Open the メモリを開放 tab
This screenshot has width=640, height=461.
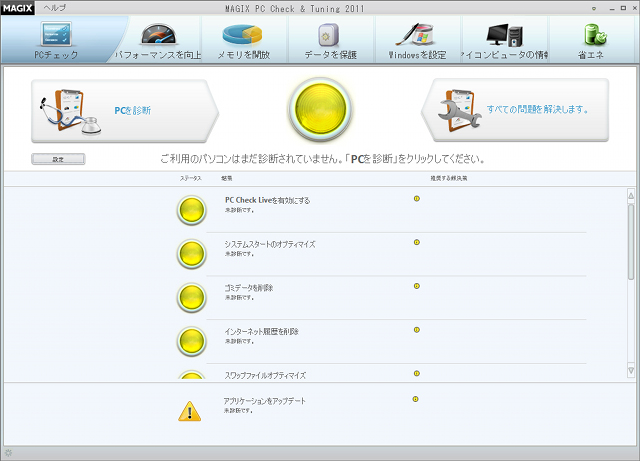tap(244, 40)
